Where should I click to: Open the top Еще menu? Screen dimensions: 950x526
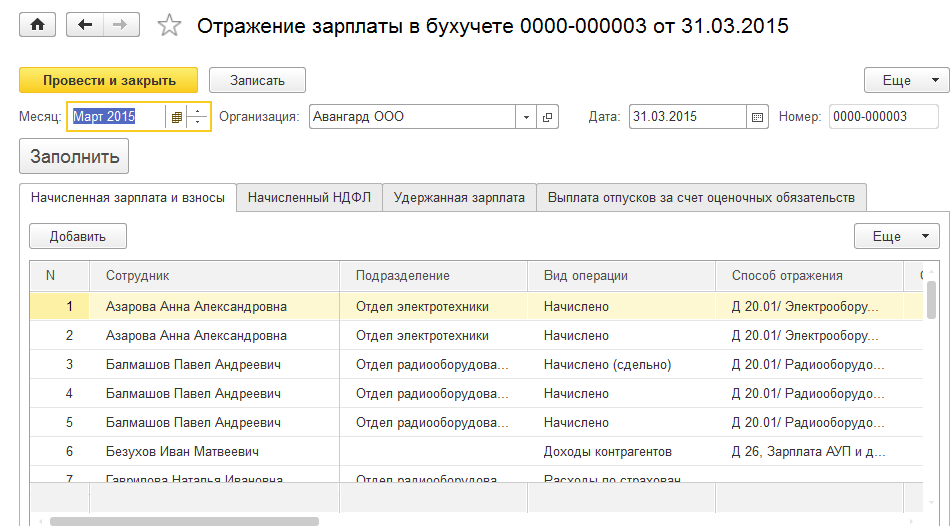(906, 81)
